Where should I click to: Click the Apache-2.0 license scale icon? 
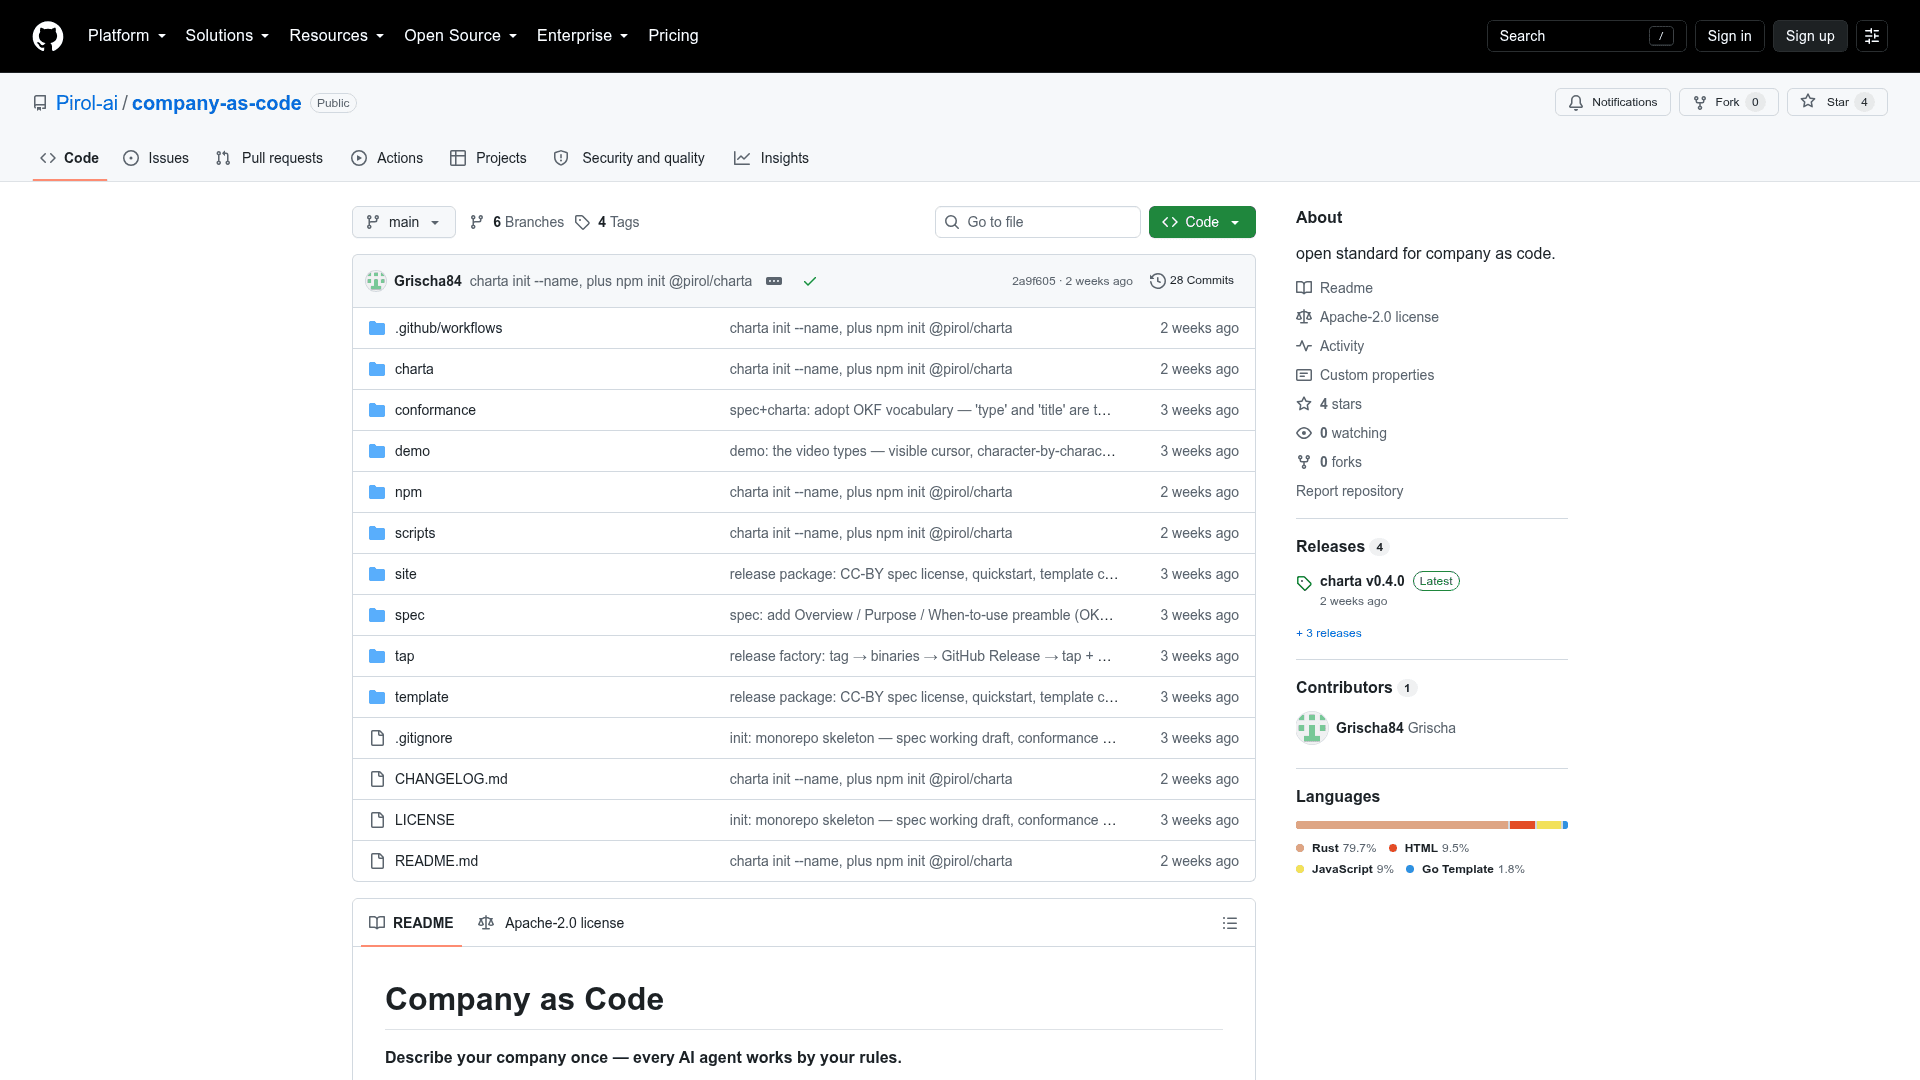pos(1304,317)
